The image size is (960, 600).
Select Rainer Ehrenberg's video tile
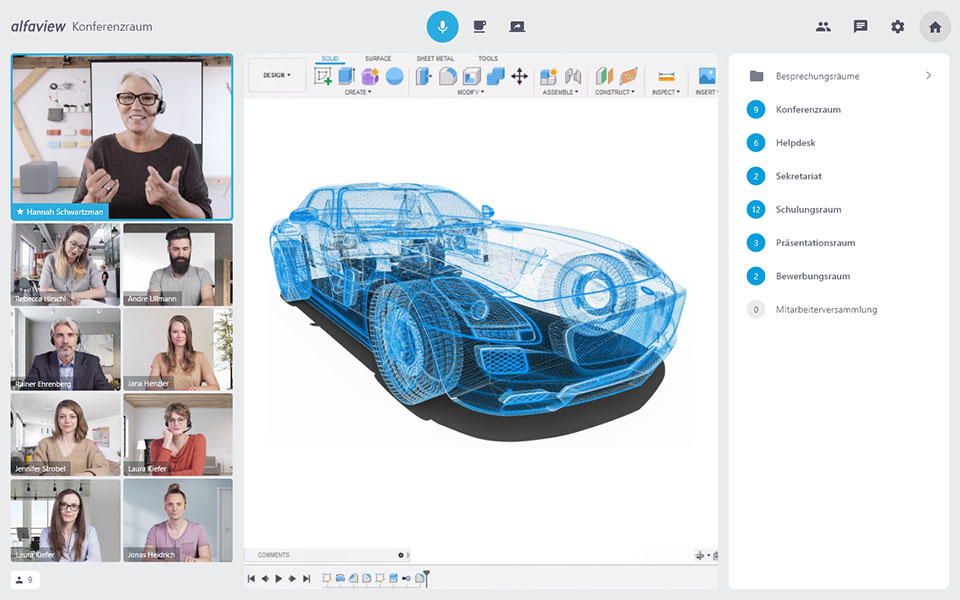(66, 350)
